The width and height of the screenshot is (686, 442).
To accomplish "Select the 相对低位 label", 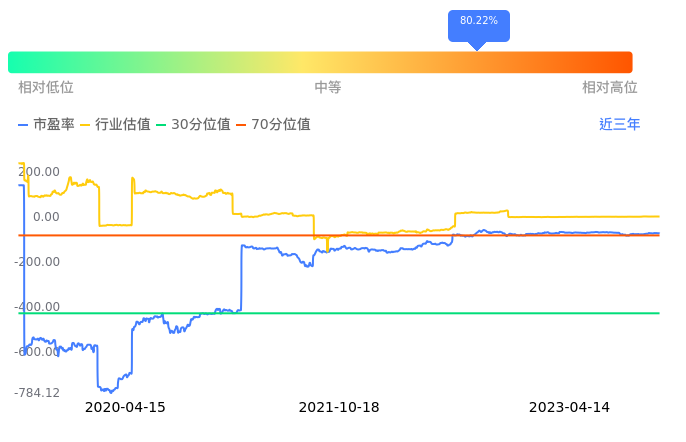I will tap(46, 88).
